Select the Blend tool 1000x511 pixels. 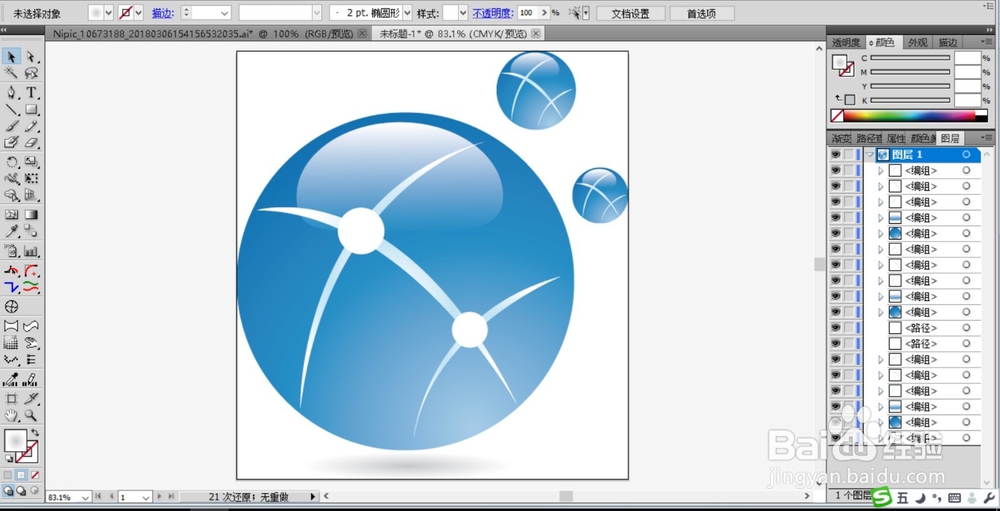click(31, 231)
